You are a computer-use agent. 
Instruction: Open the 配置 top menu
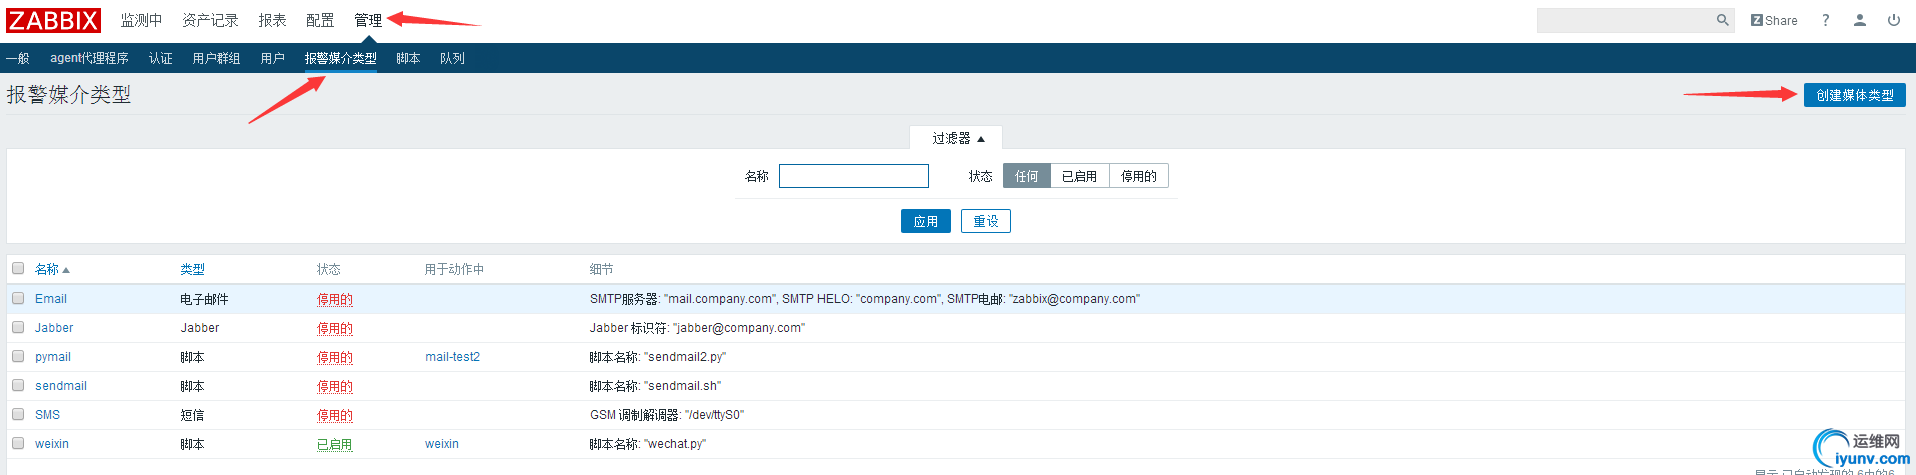pyautogui.click(x=320, y=20)
